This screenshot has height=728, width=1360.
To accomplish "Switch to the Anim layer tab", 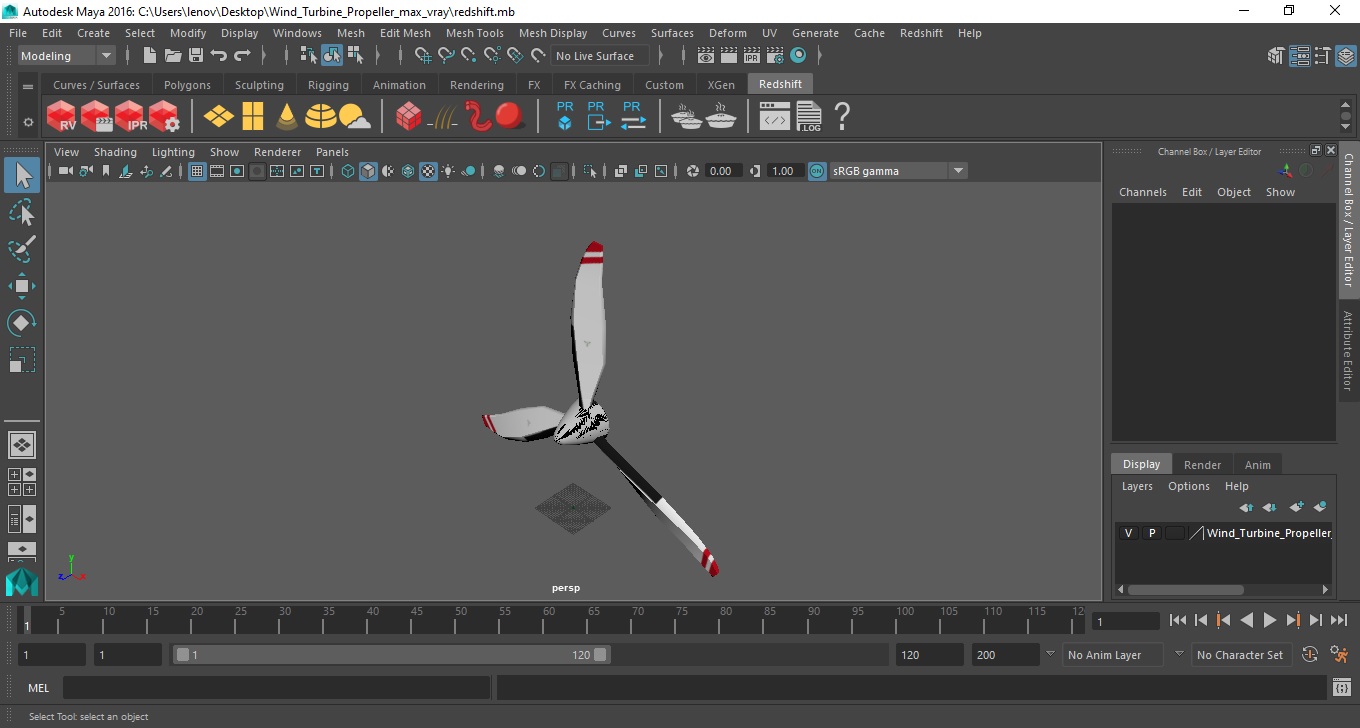I will pyautogui.click(x=1257, y=464).
